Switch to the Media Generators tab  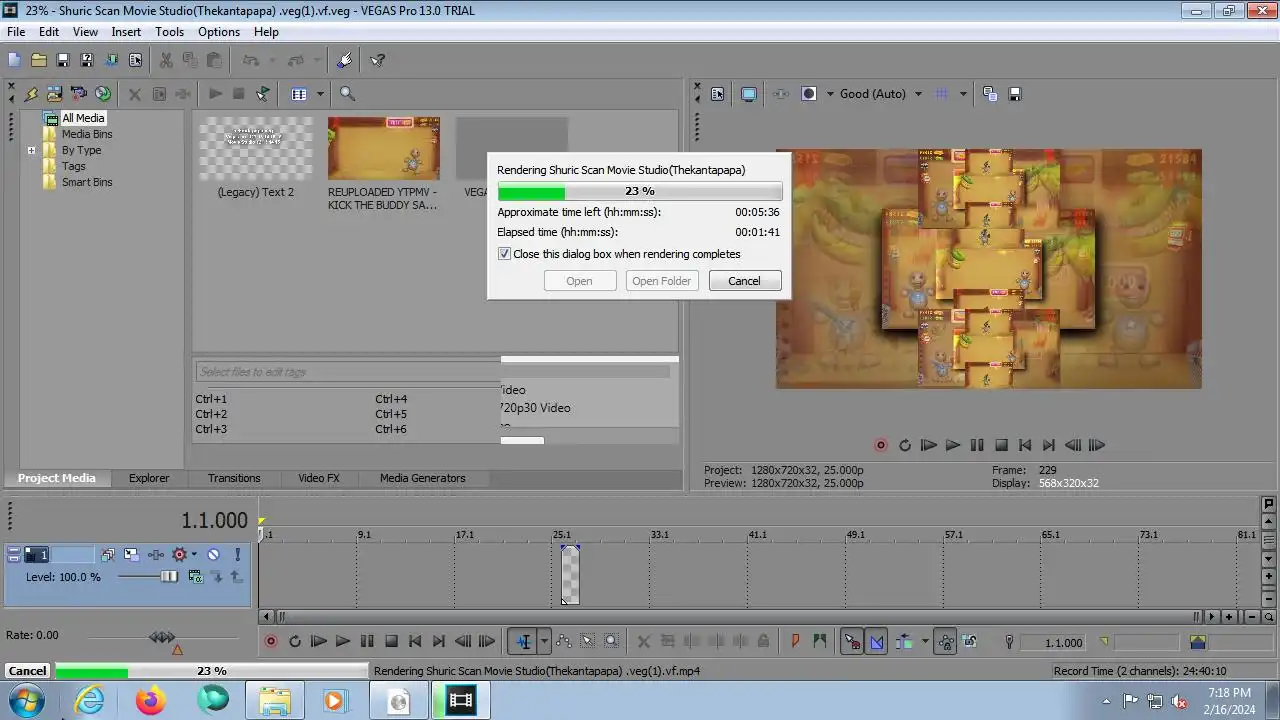422,478
